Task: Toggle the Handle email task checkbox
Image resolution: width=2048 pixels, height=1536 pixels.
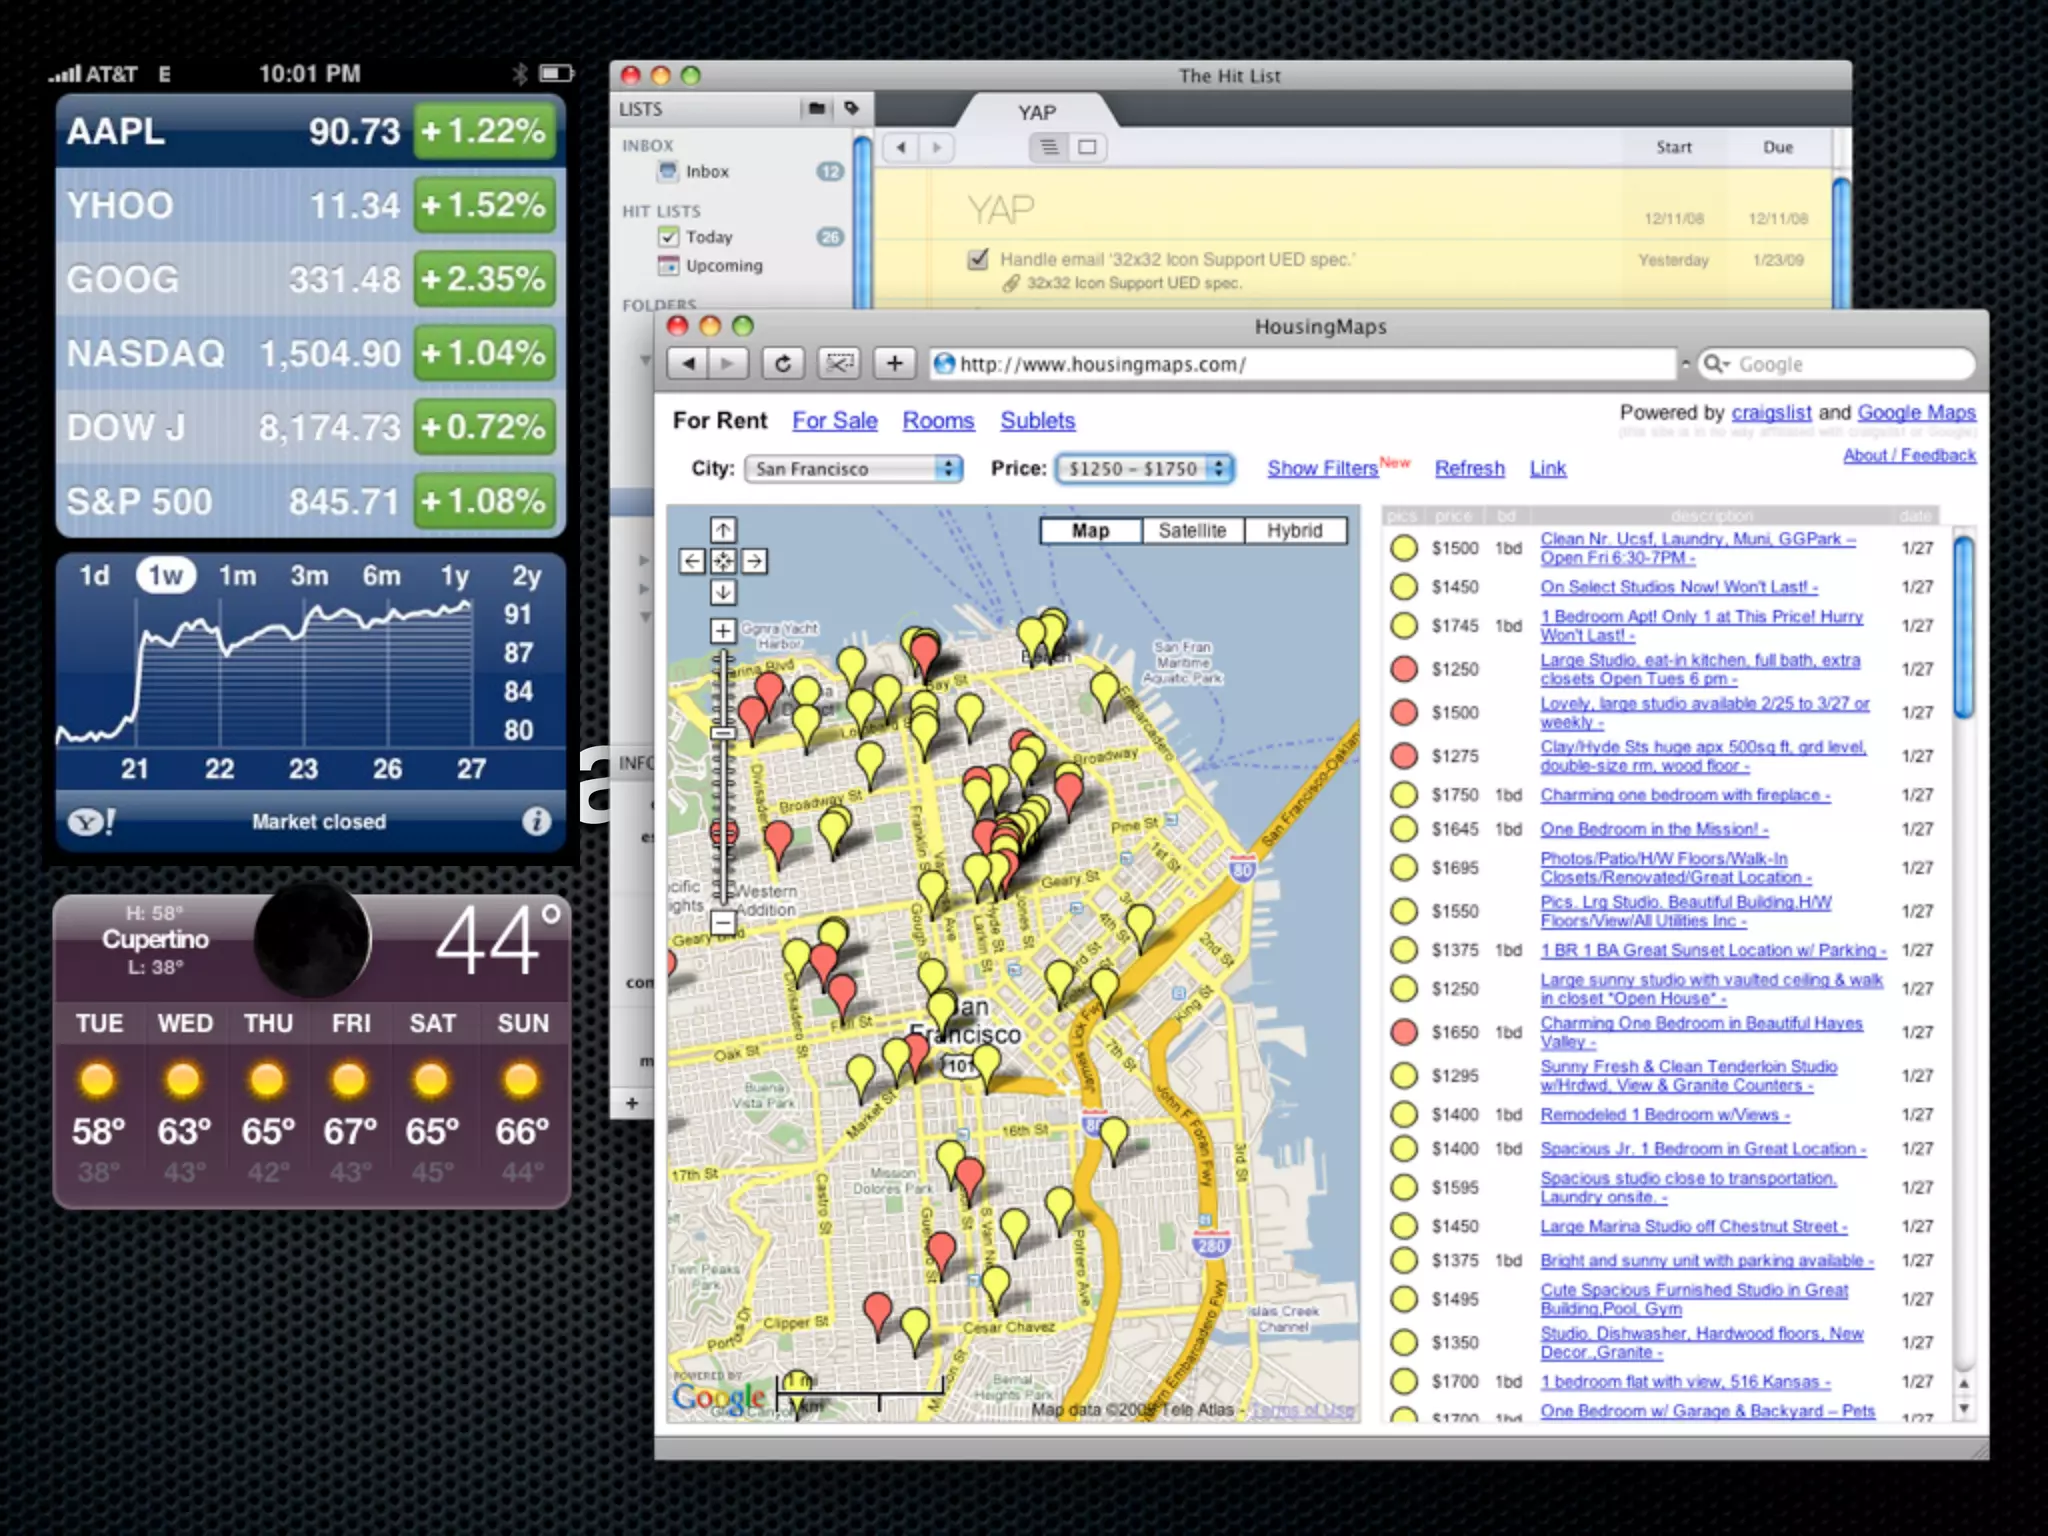Action: [978, 259]
